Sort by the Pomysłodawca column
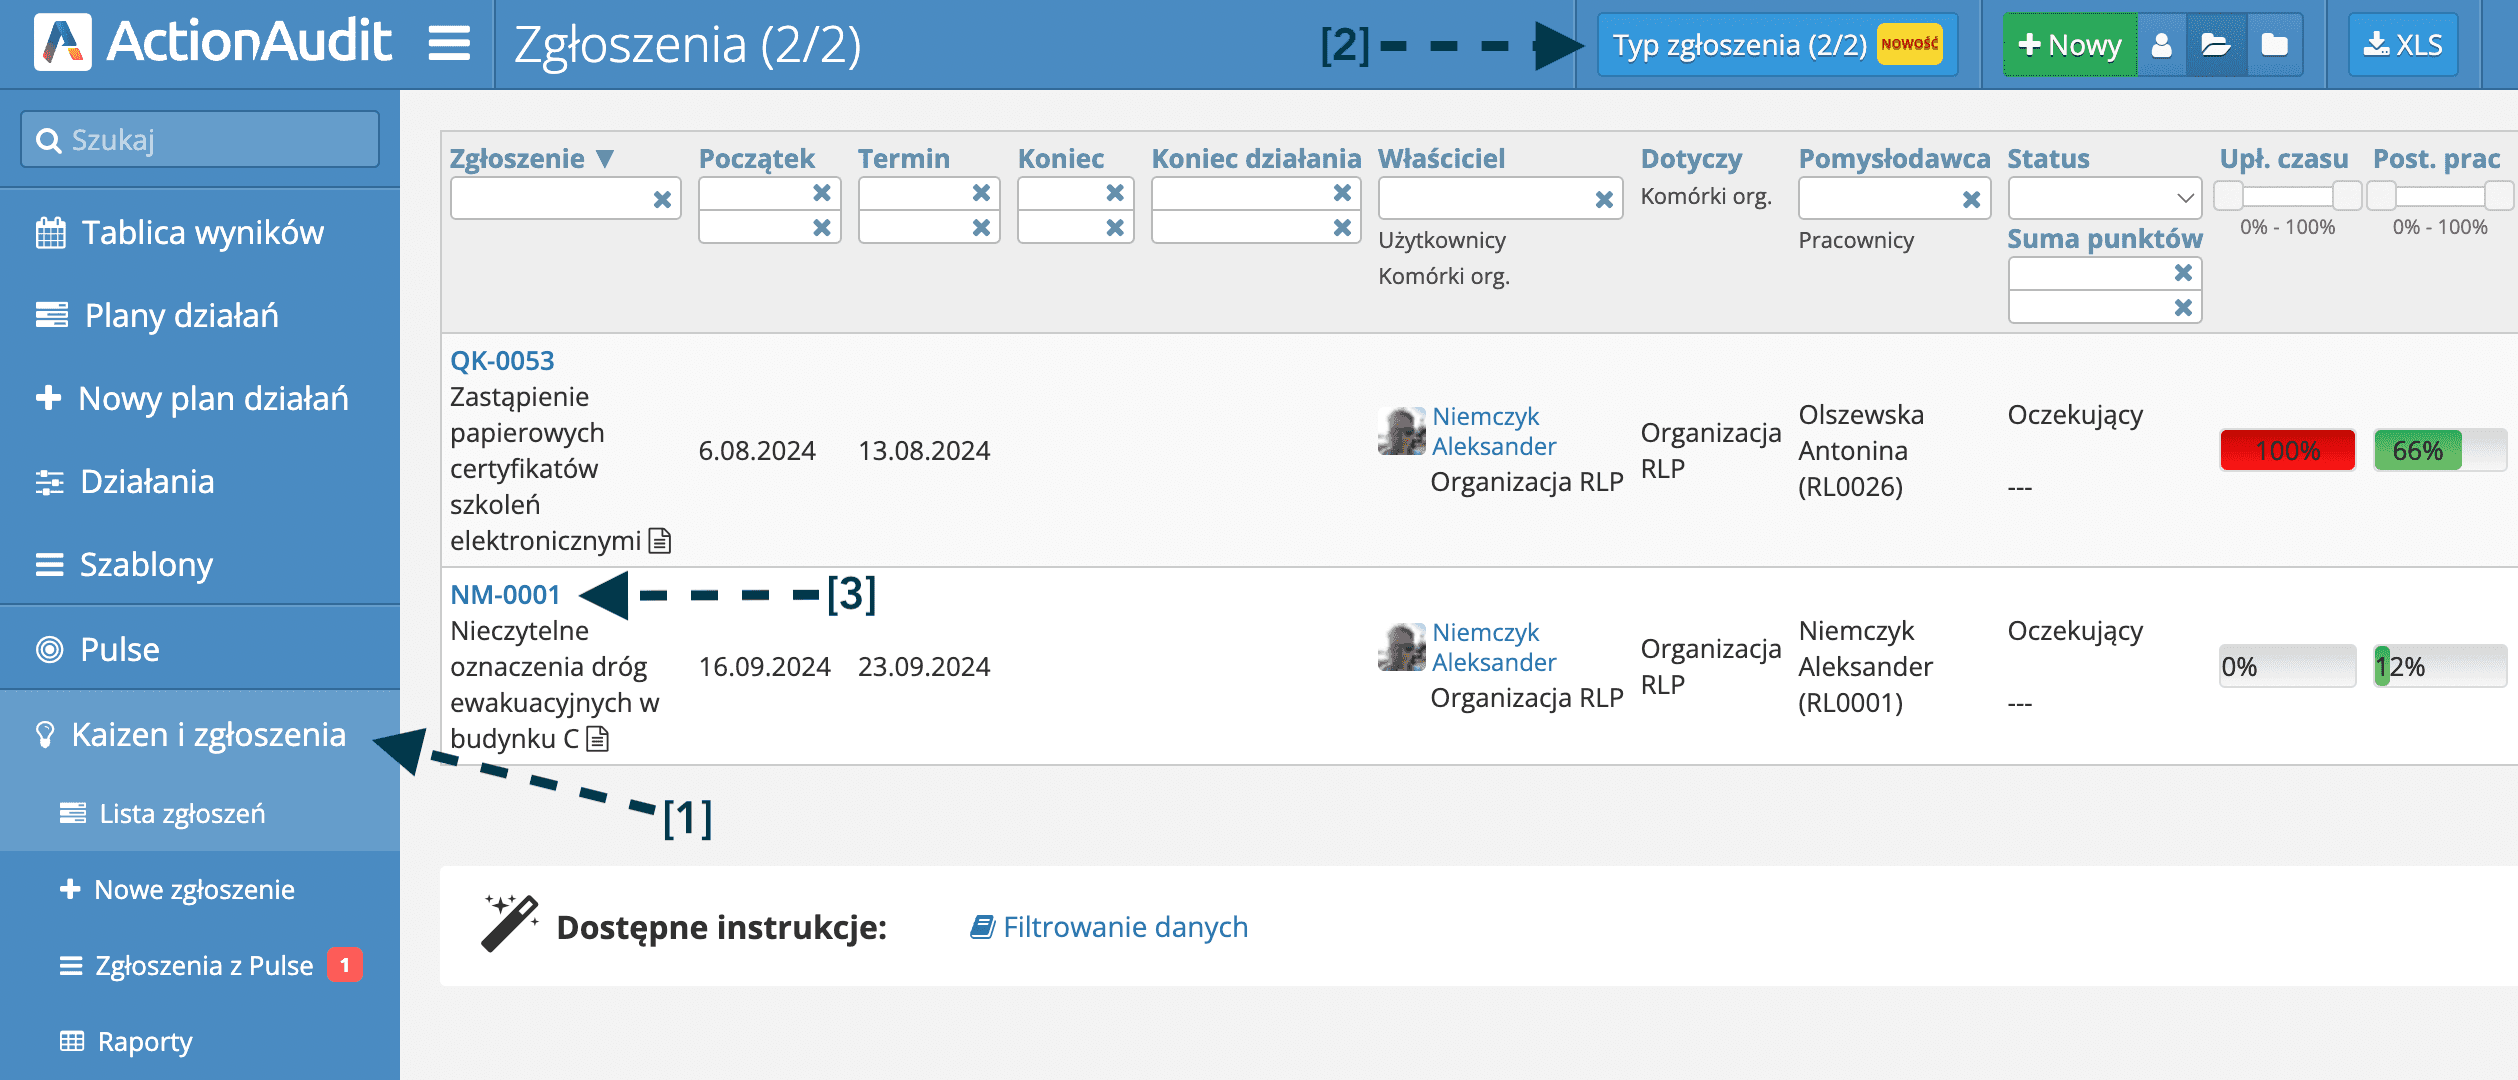 pos(1894,158)
